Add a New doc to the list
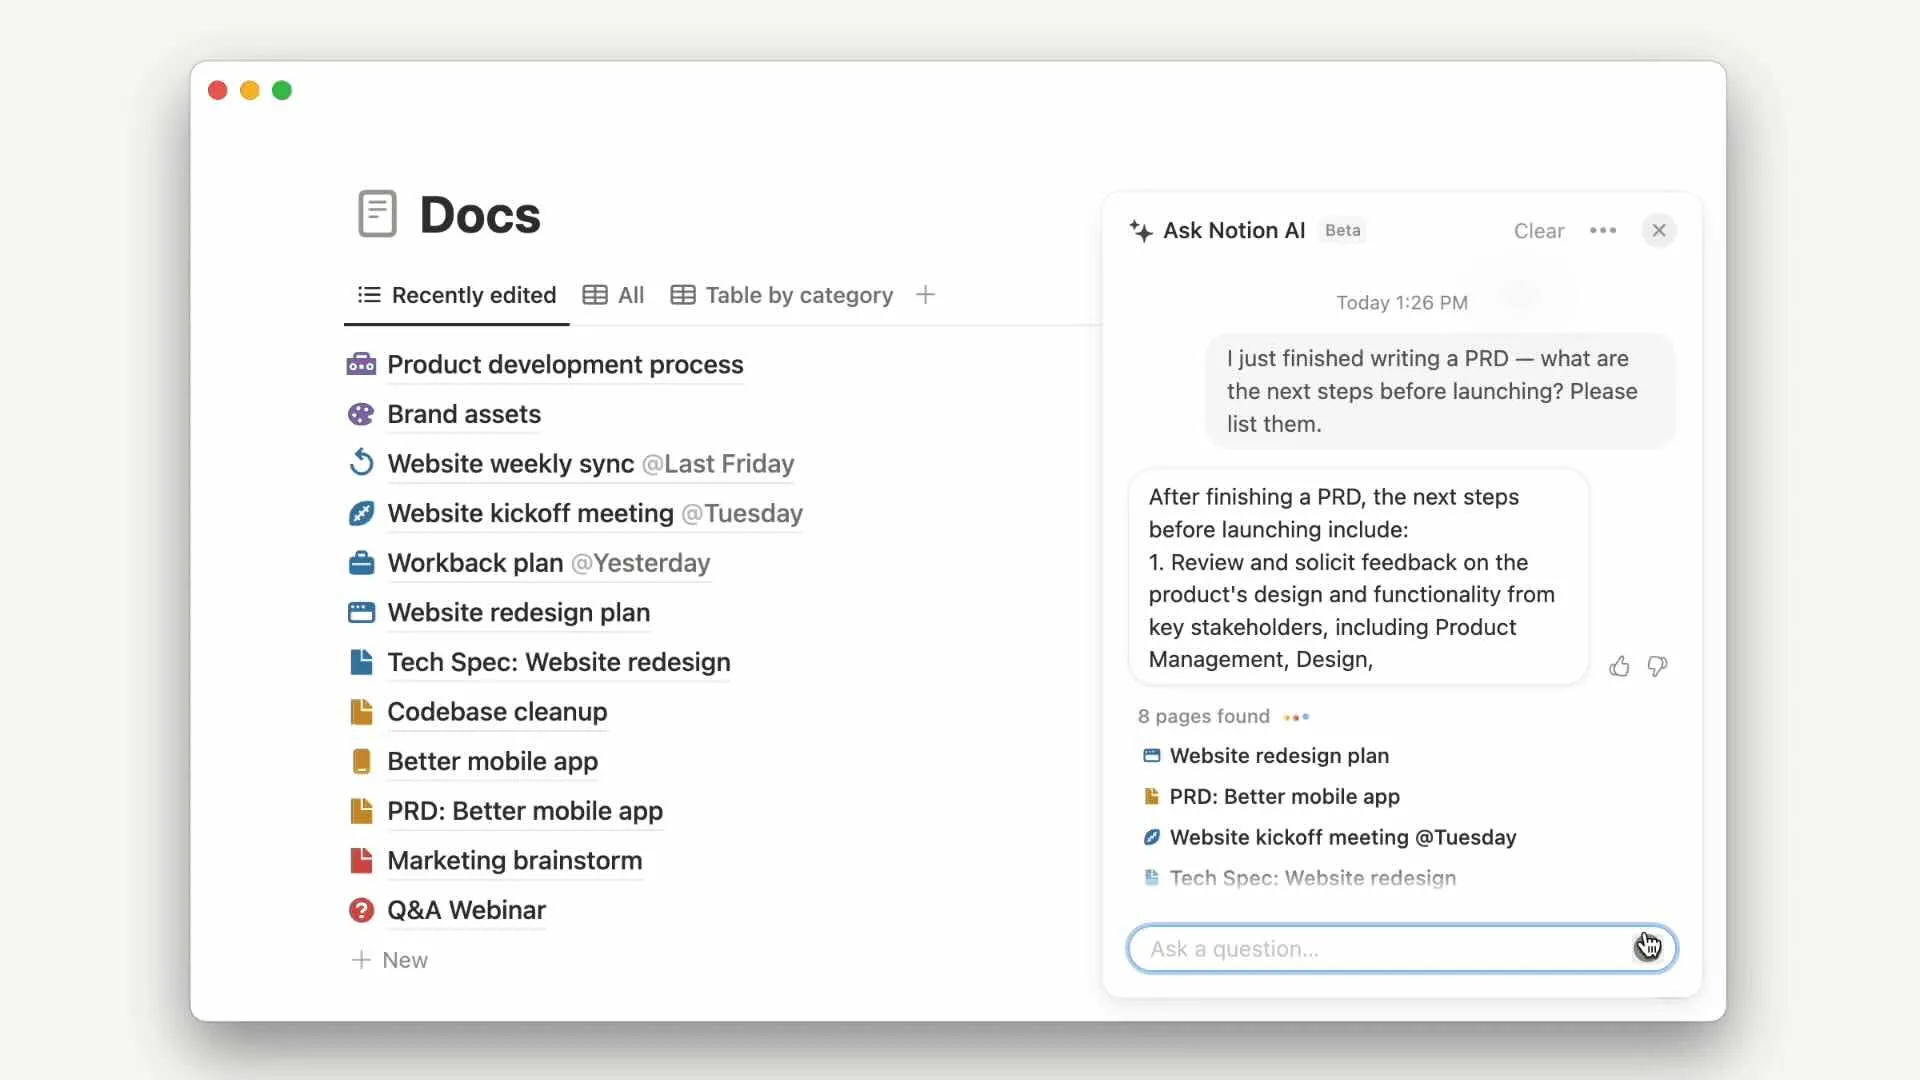1920x1080 pixels. coord(390,960)
